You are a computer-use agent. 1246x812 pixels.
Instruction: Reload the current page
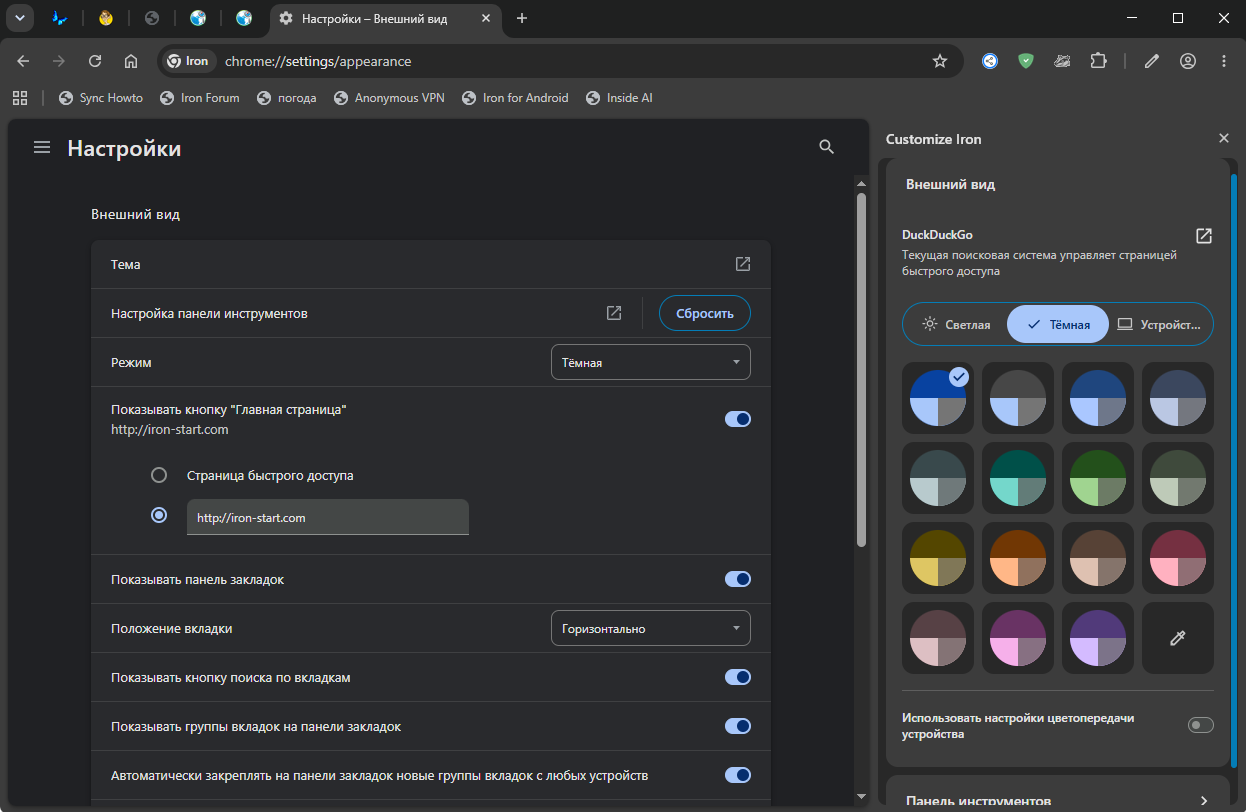(x=95, y=61)
